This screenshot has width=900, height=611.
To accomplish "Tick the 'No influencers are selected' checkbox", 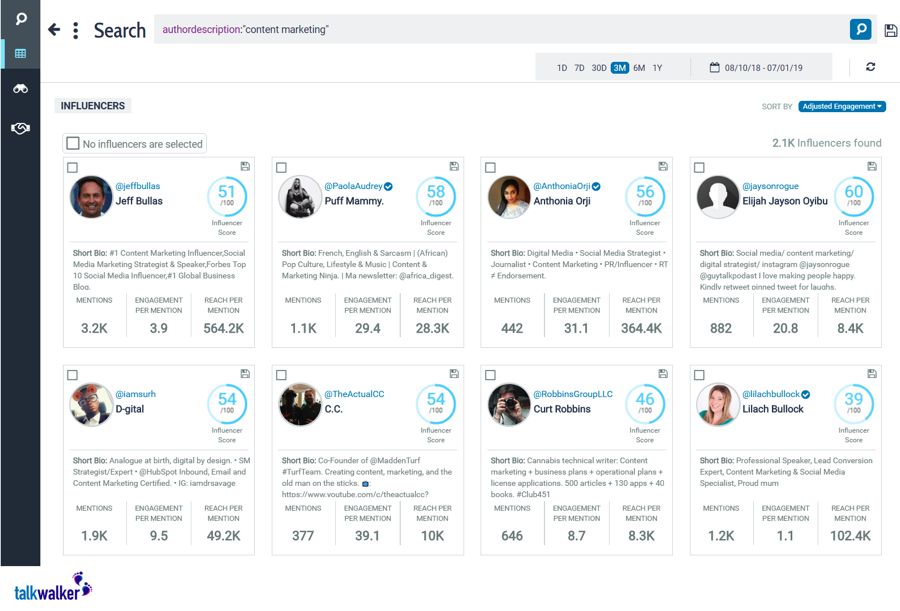I will click(73, 143).
